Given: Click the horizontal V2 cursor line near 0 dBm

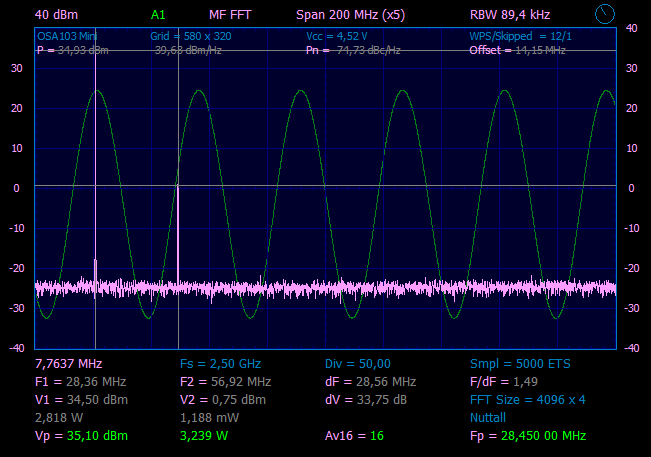Looking at the screenshot, I should tap(400, 186).
